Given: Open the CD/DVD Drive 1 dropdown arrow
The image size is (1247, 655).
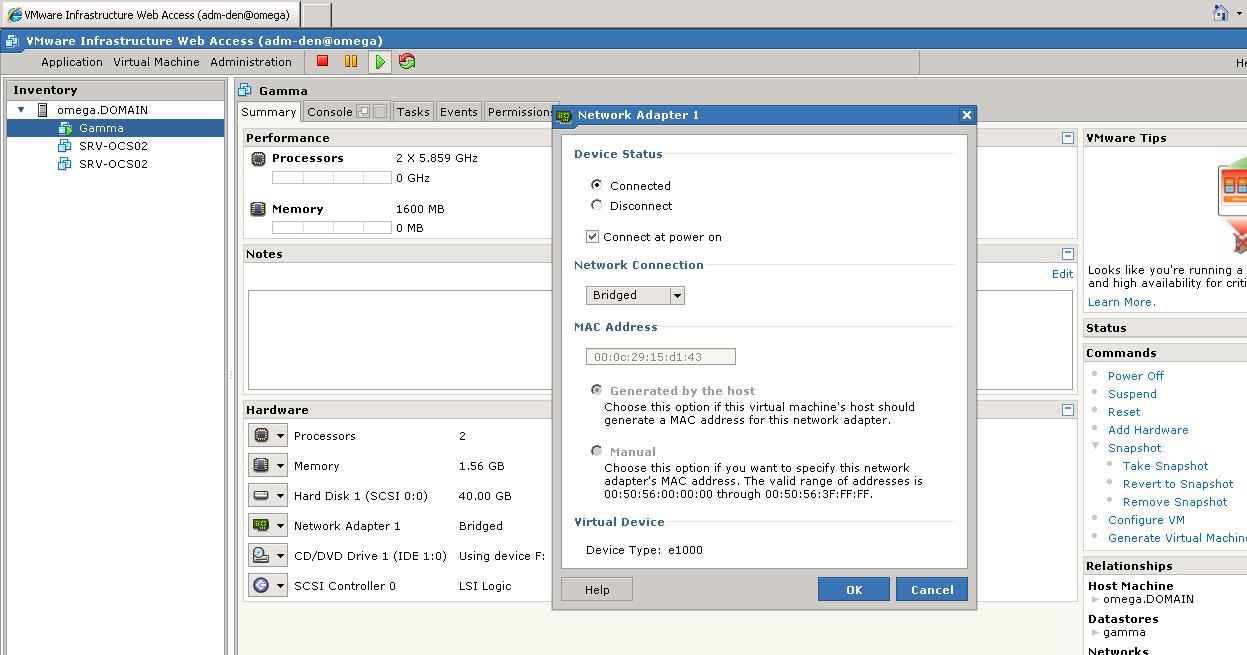Looking at the screenshot, I should tap(281, 556).
